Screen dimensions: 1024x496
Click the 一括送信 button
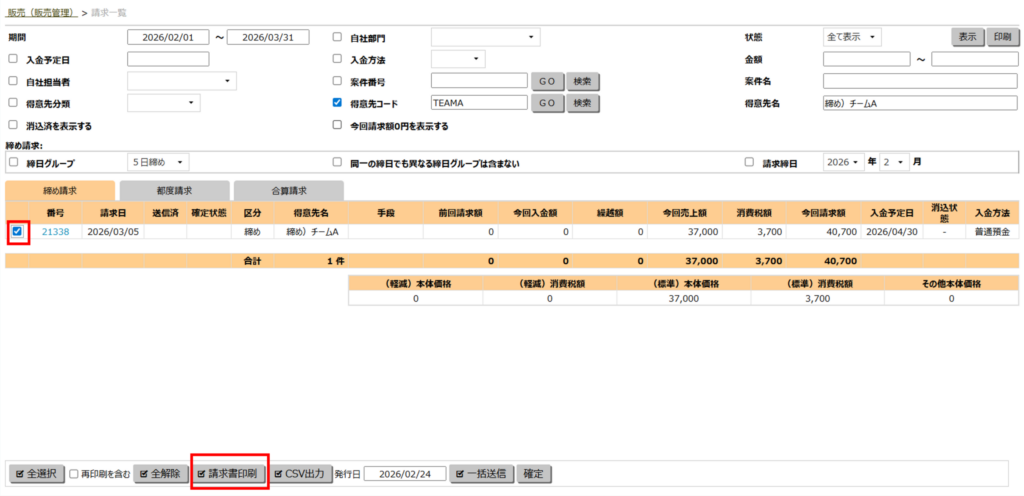[482, 473]
